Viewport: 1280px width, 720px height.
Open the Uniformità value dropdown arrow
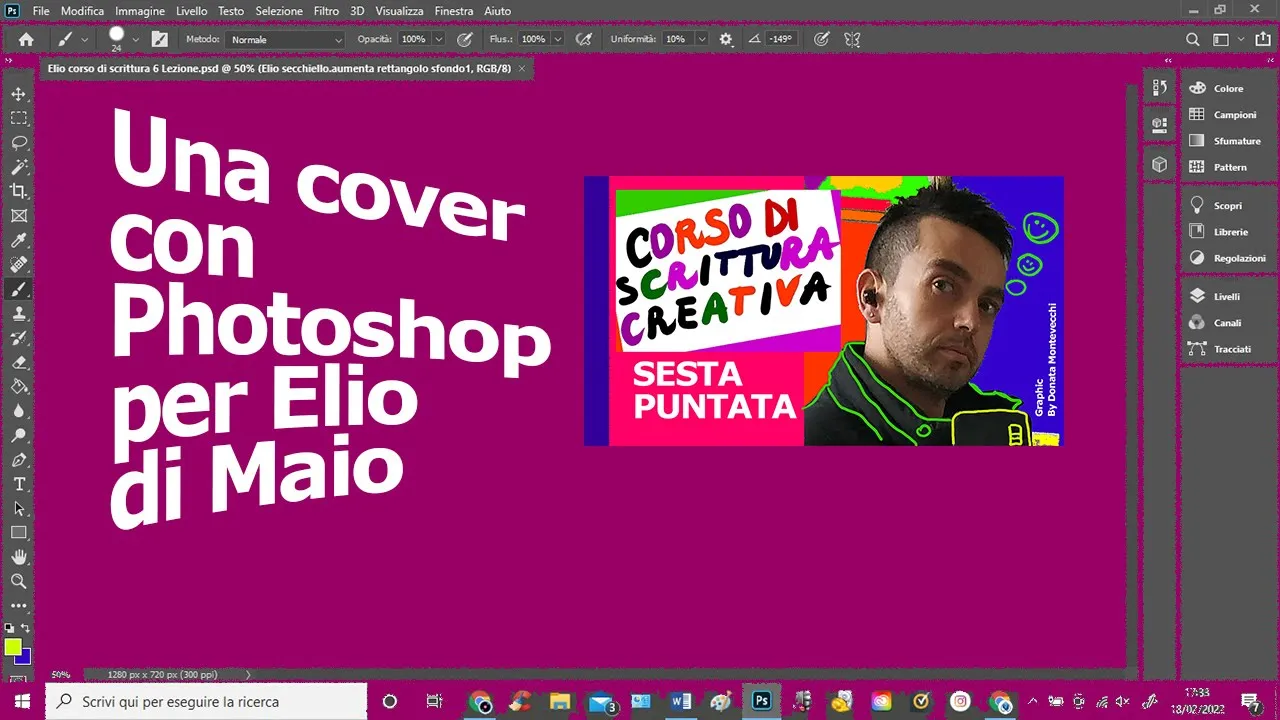(x=702, y=39)
